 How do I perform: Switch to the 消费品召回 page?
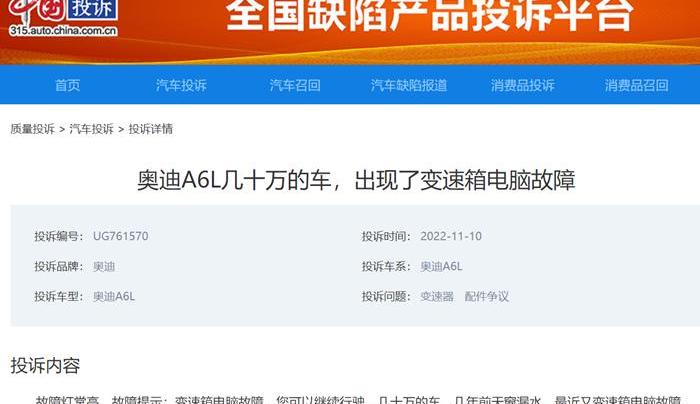pyautogui.click(x=637, y=85)
